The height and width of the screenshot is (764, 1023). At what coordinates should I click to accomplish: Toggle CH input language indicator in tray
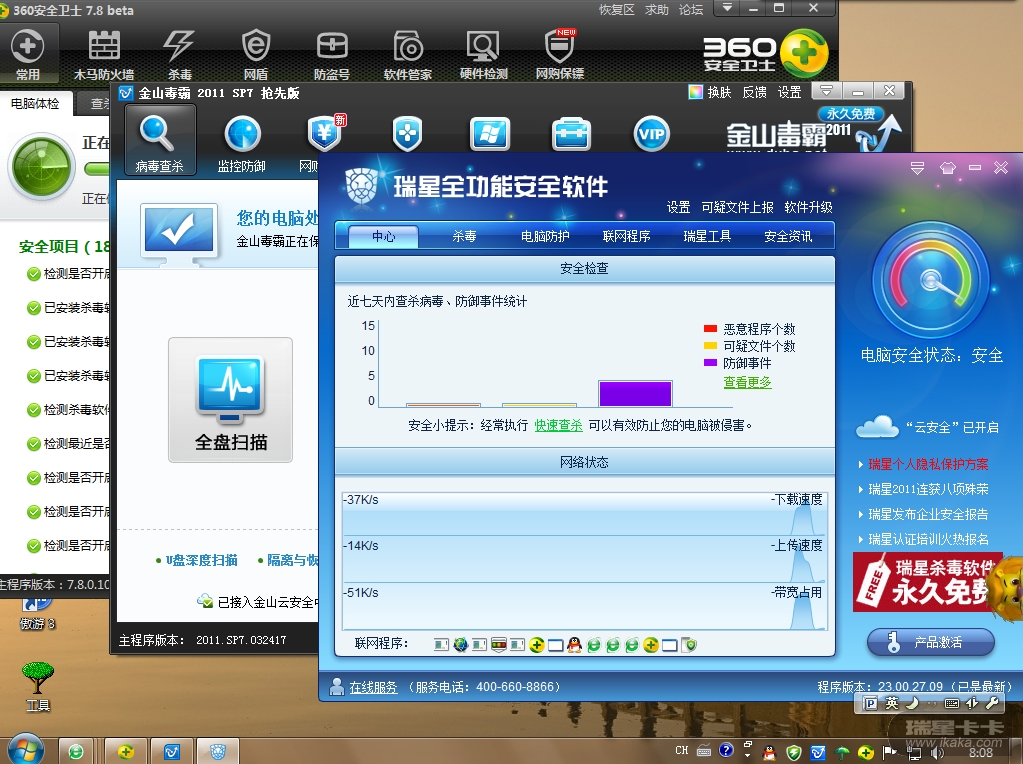pyautogui.click(x=681, y=751)
